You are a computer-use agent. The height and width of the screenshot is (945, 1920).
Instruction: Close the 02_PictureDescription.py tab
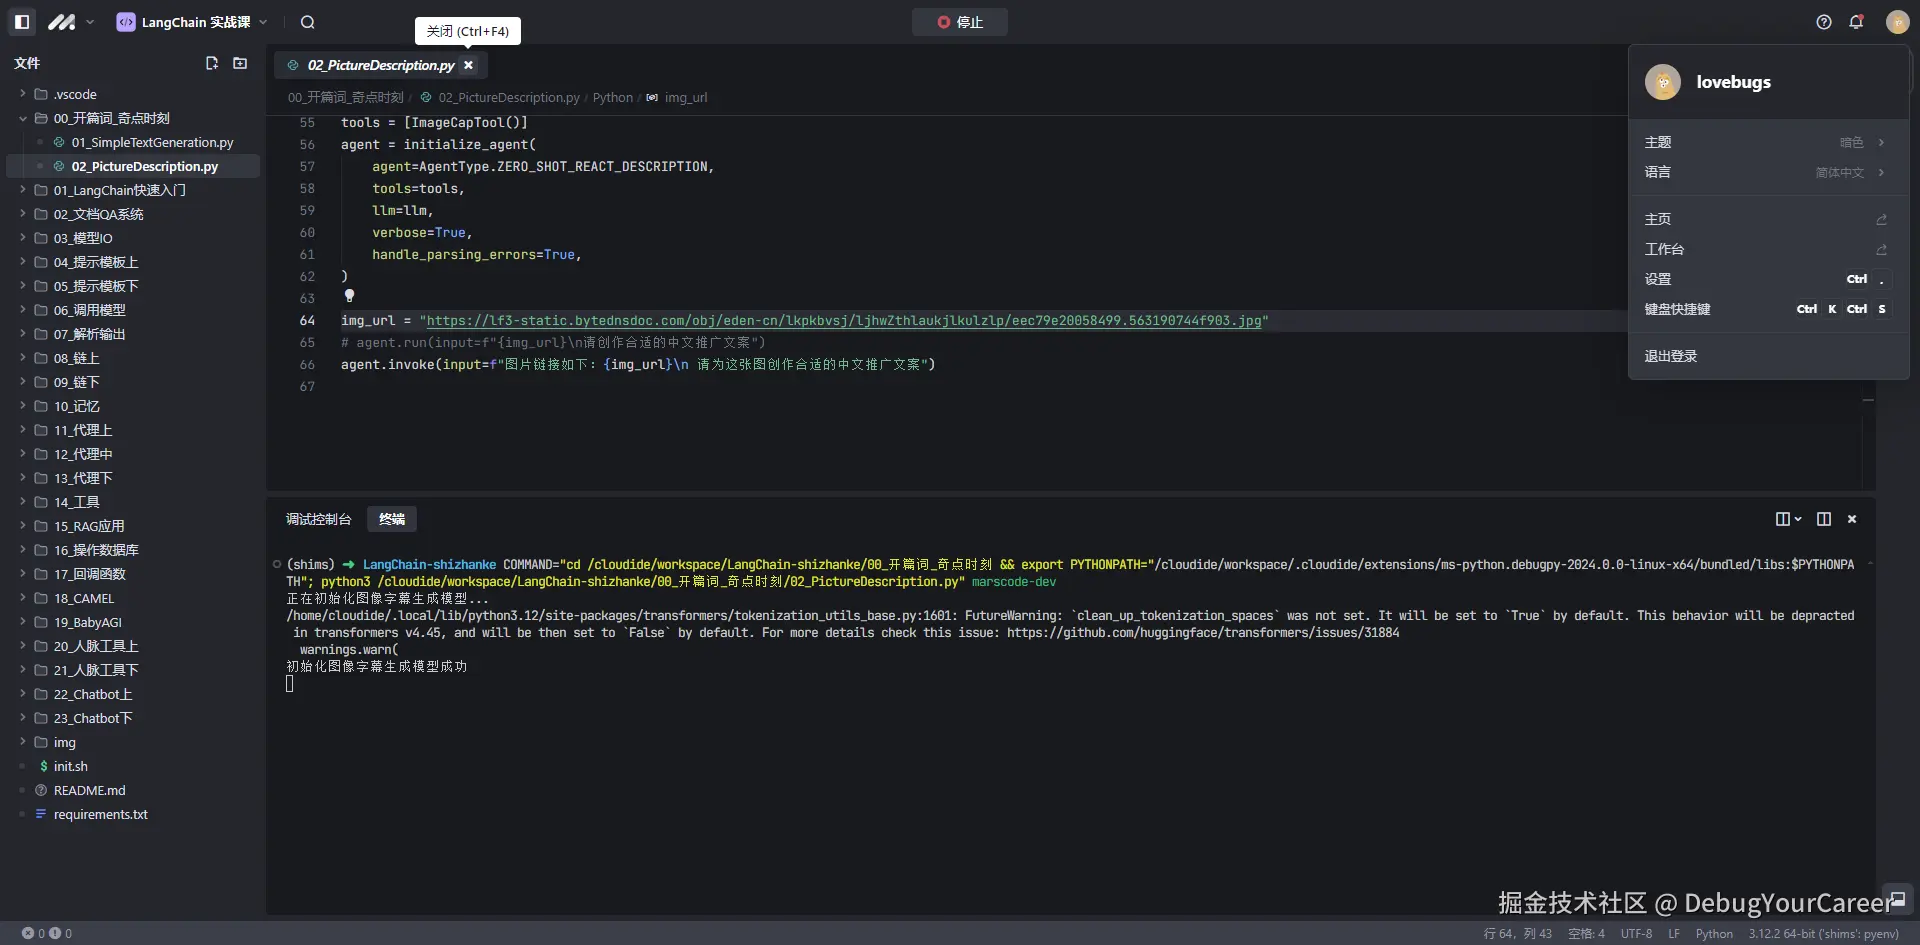click(468, 65)
